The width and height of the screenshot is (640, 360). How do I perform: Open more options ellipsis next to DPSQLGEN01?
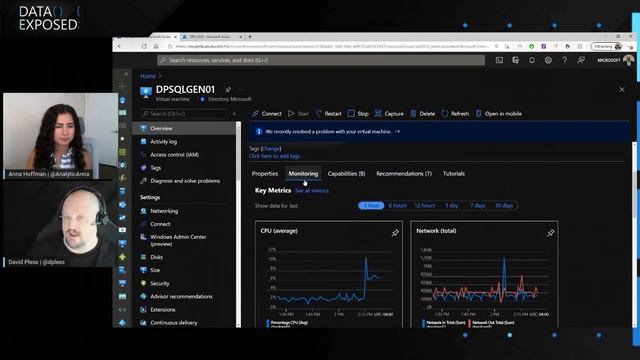(241, 89)
